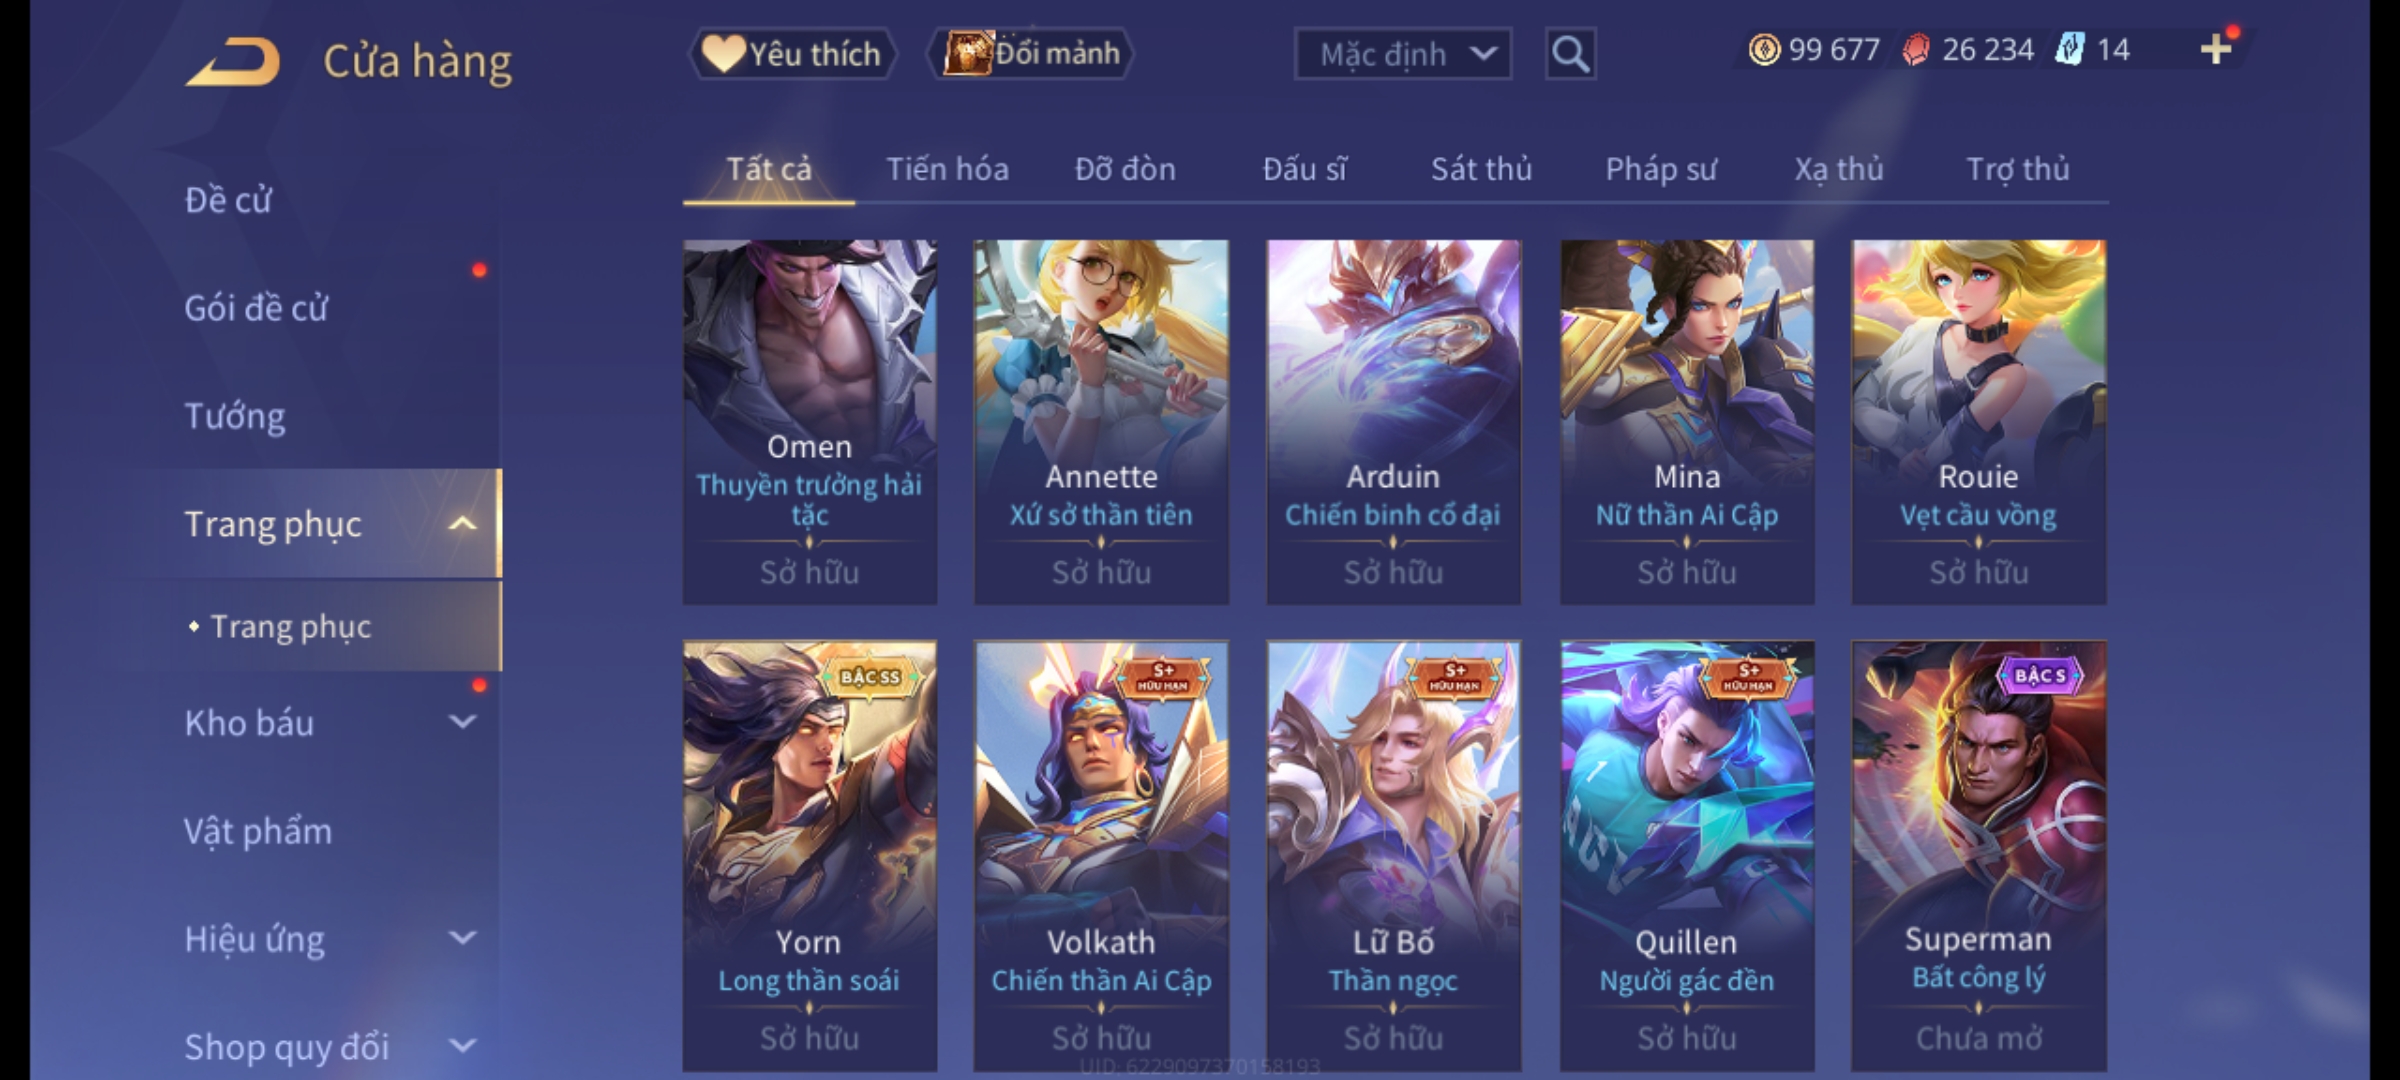2400x1080 pixels.
Task: Open Gói đề cử in sidebar
Action: tap(256, 308)
